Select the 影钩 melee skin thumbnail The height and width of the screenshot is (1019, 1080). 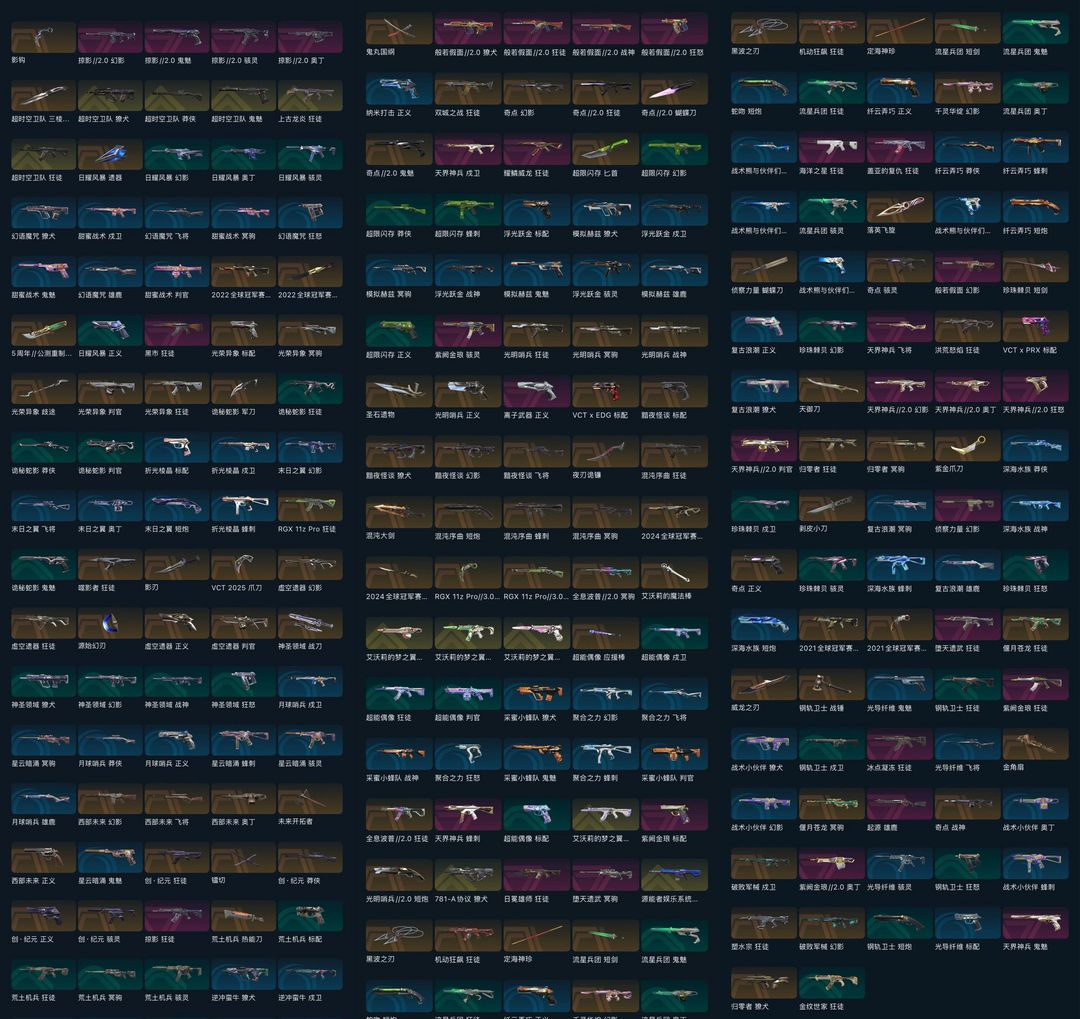tap(43, 37)
